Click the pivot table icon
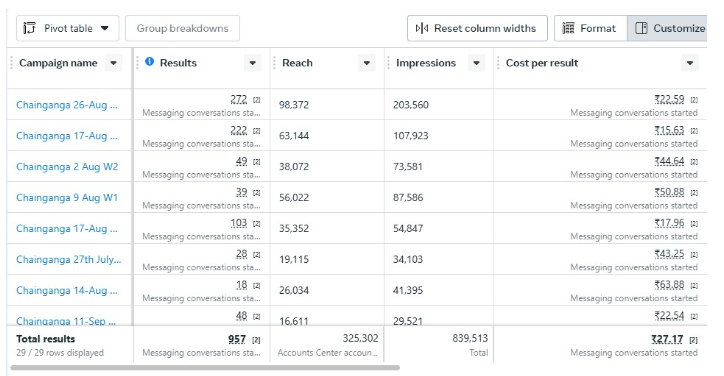Viewport: 724px width, 376px height. point(30,28)
